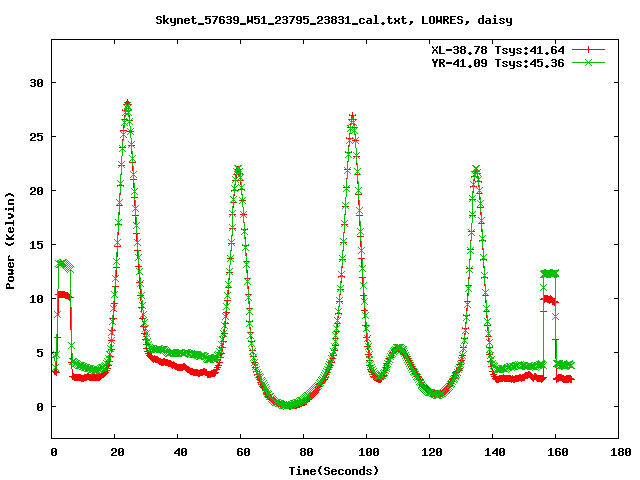This screenshot has width=640, height=480.
Task: Click the x-axis tick label 180
Action: tap(621, 452)
